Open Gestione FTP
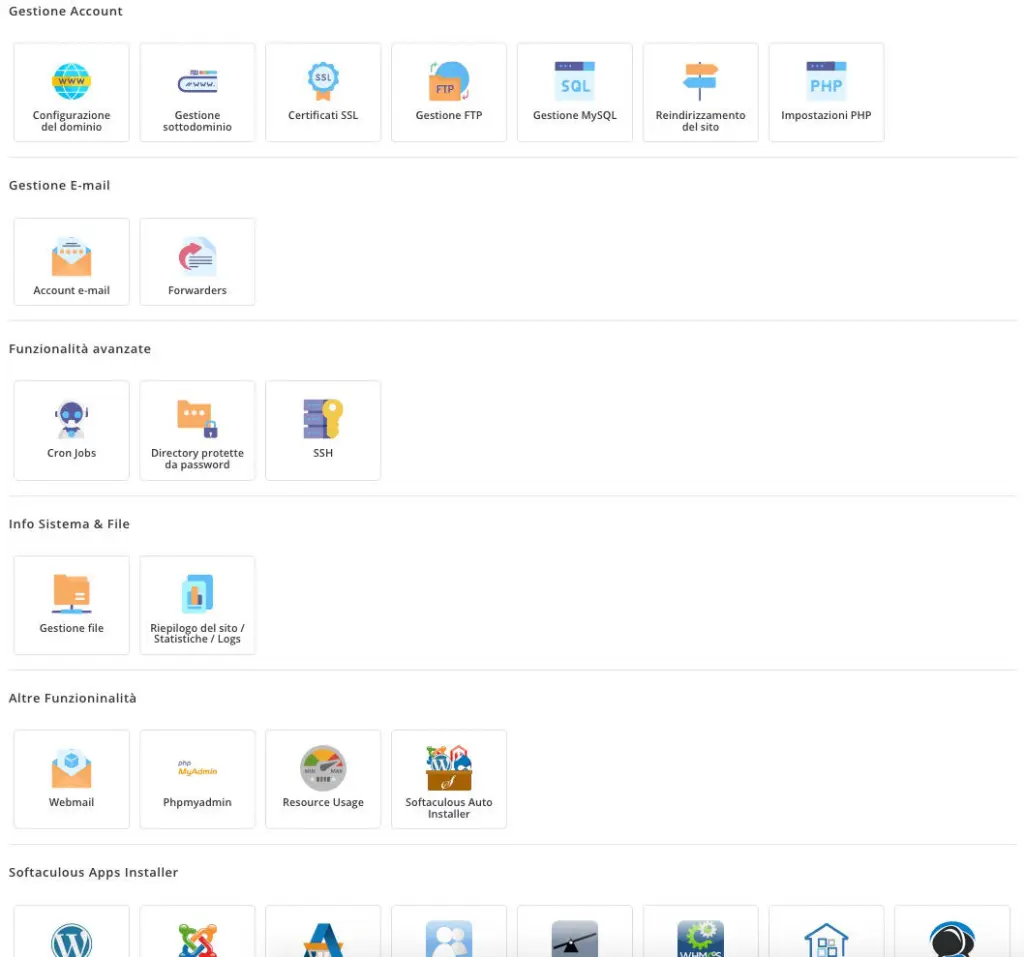The image size is (1024, 957). pyautogui.click(x=449, y=92)
